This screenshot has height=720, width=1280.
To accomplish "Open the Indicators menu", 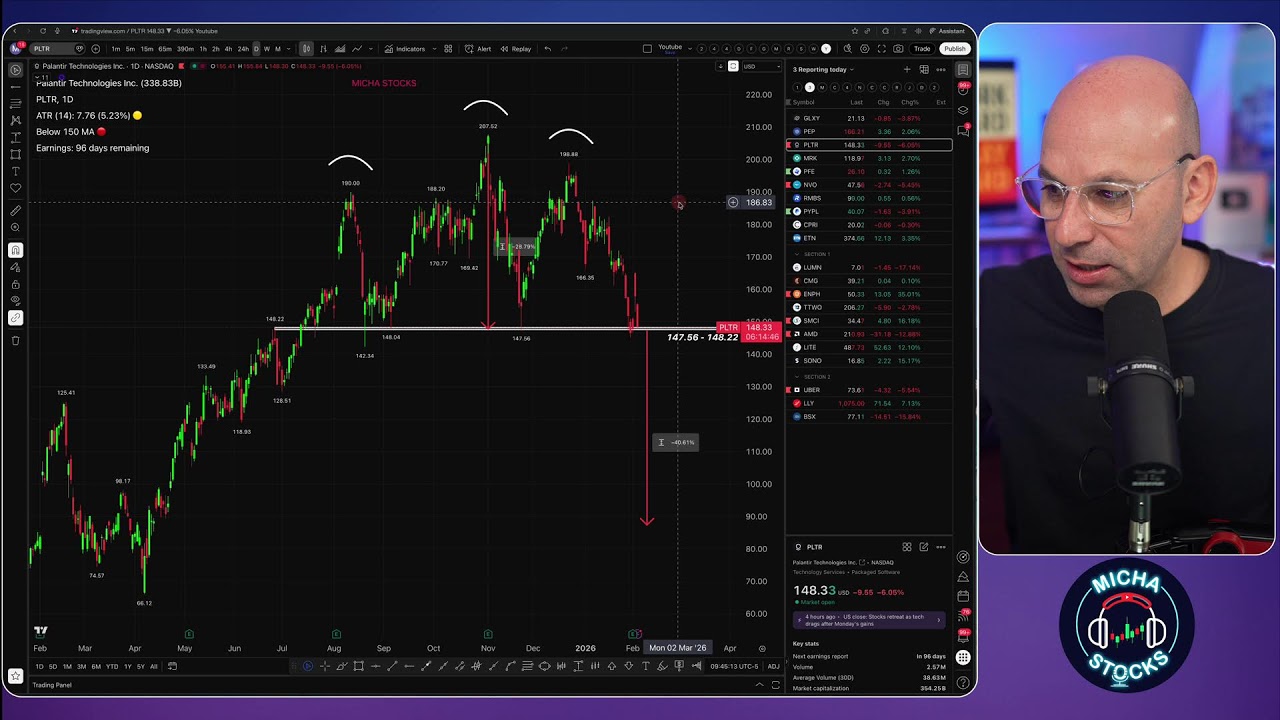I will click(405, 49).
